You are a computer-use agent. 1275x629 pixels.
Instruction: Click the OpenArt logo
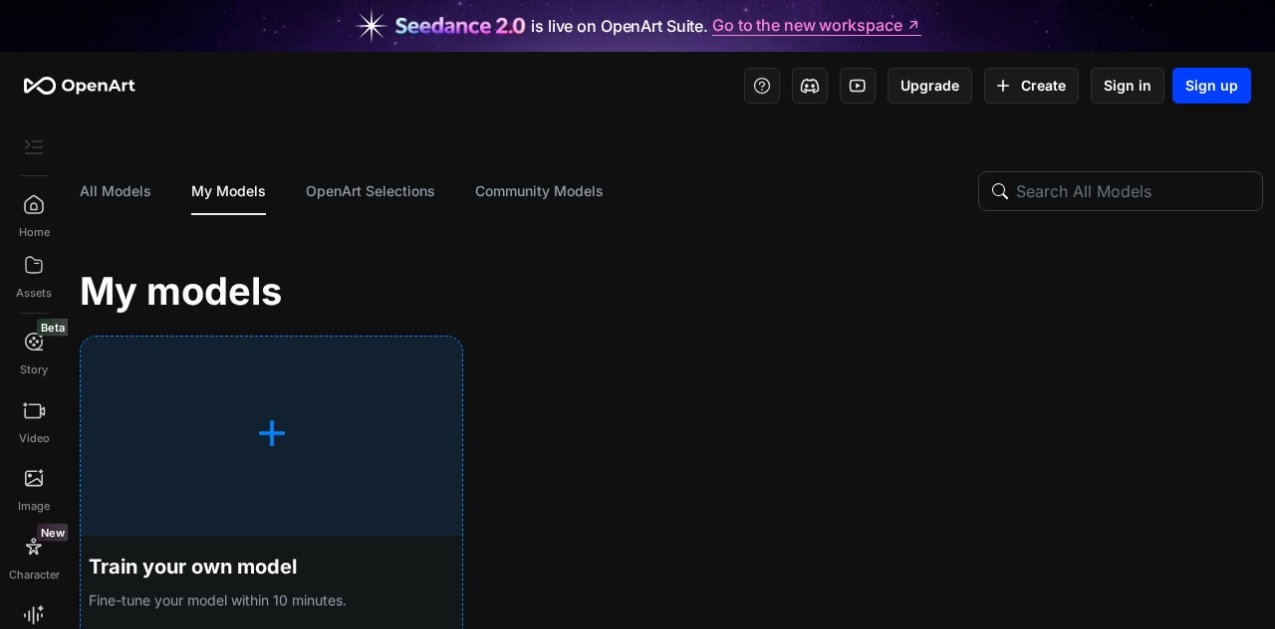79,86
